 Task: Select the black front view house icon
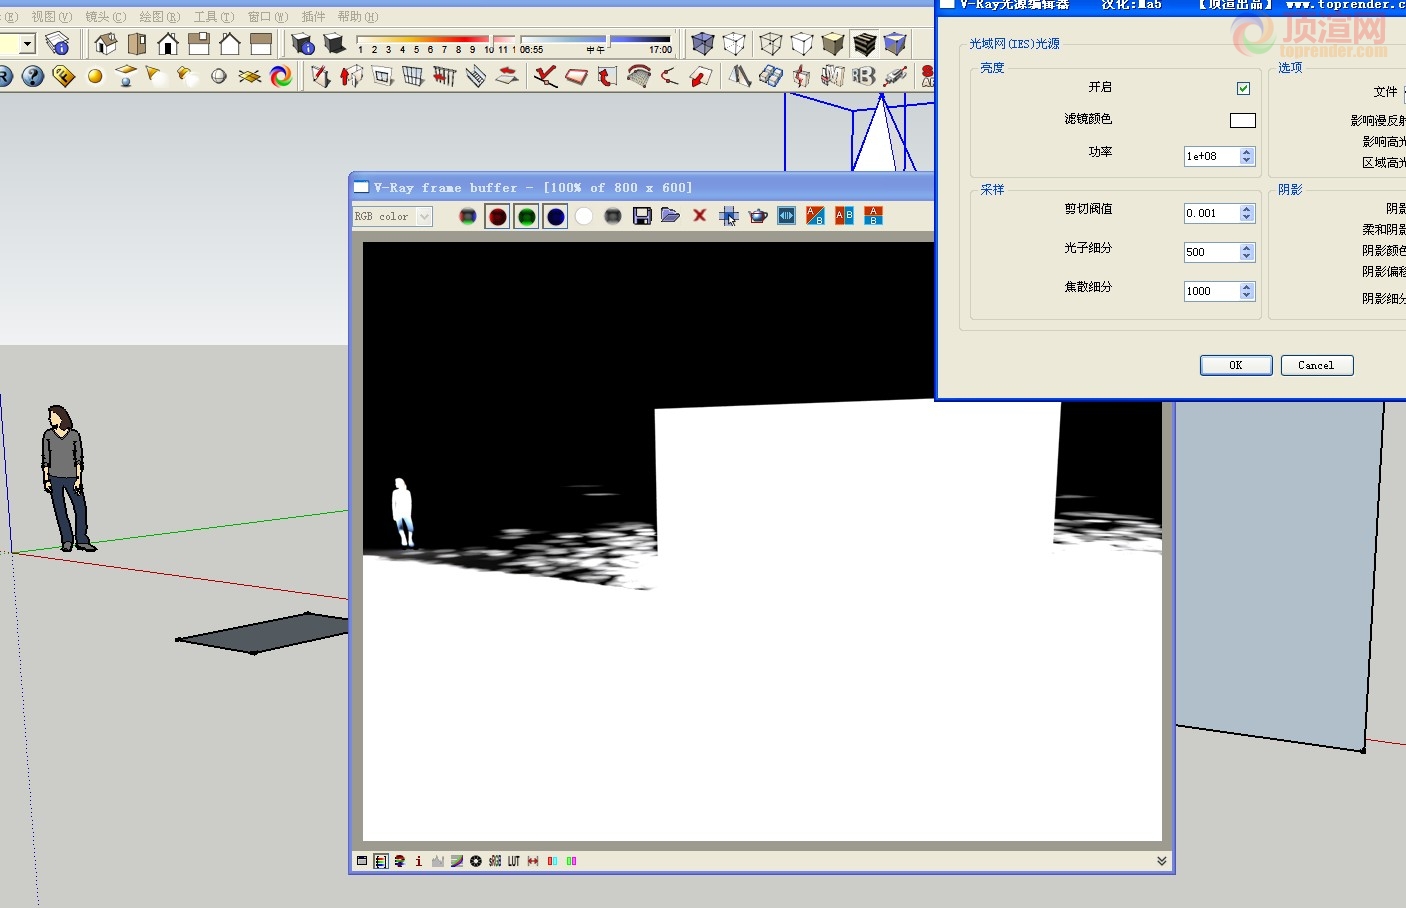coord(168,44)
